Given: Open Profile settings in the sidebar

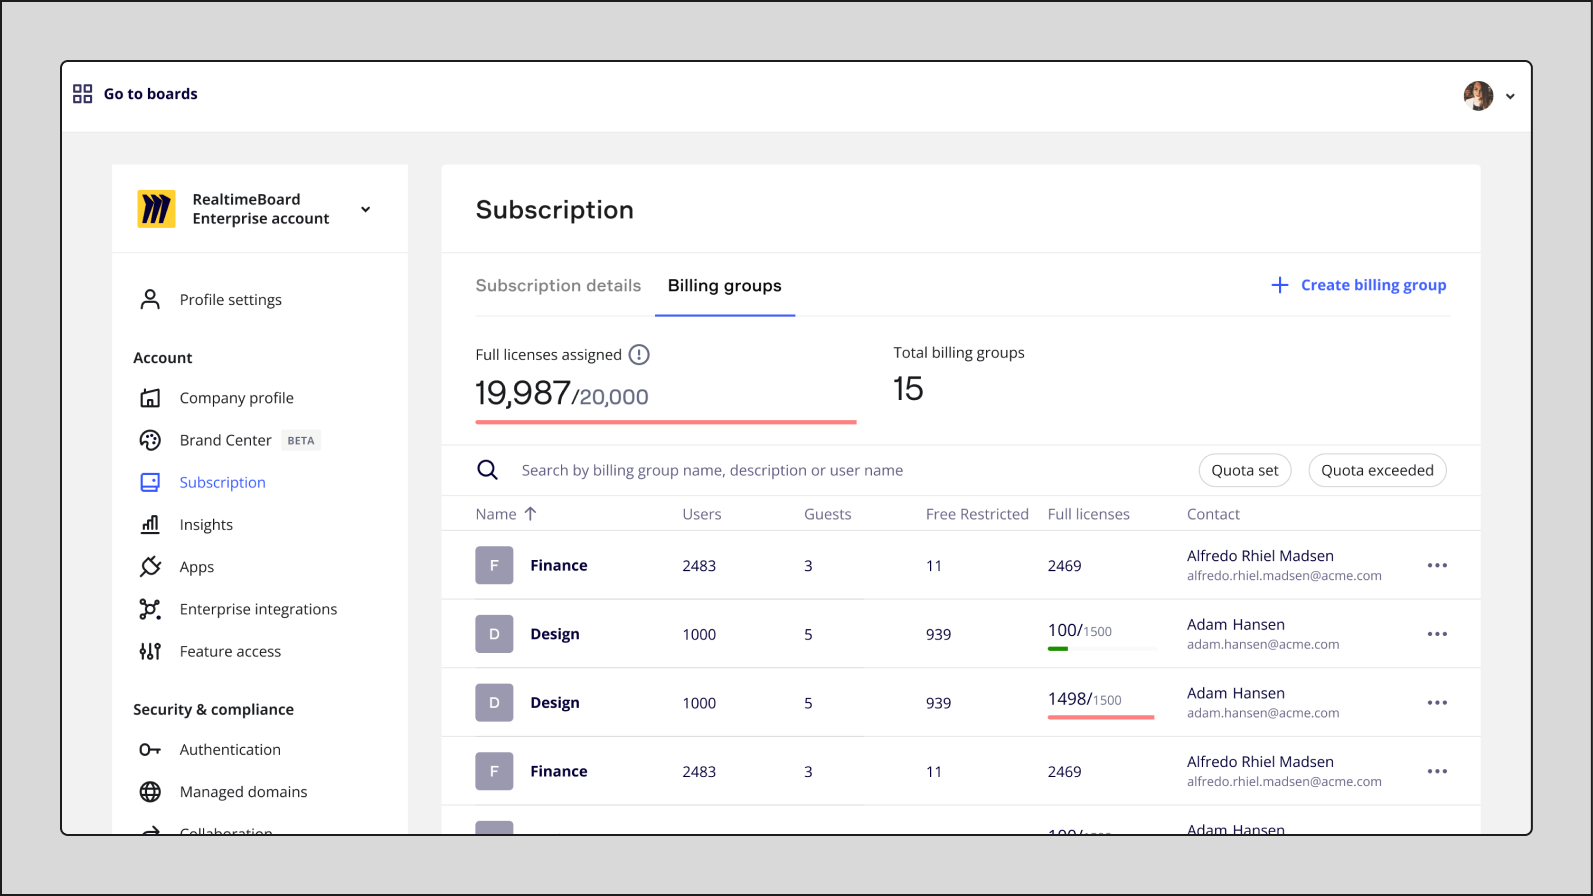Looking at the screenshot, I should (x=230, y=300).
